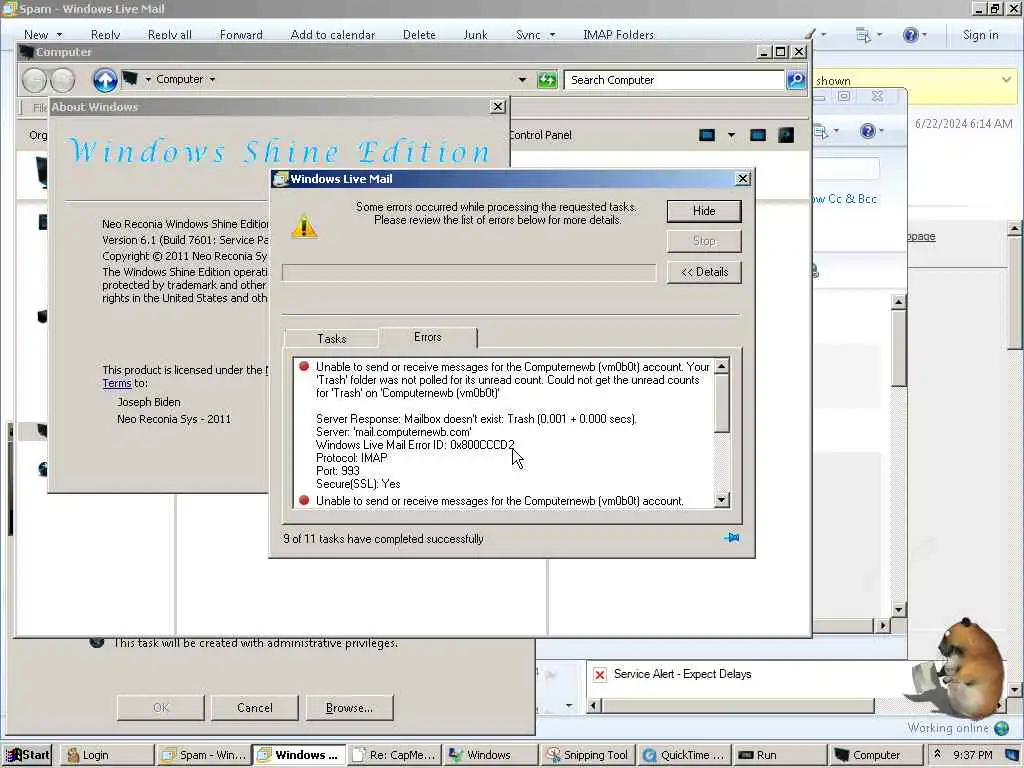Open the Terms link in About Windows
This screenshot has height=768, width=1024.
[x=117, y=383]
